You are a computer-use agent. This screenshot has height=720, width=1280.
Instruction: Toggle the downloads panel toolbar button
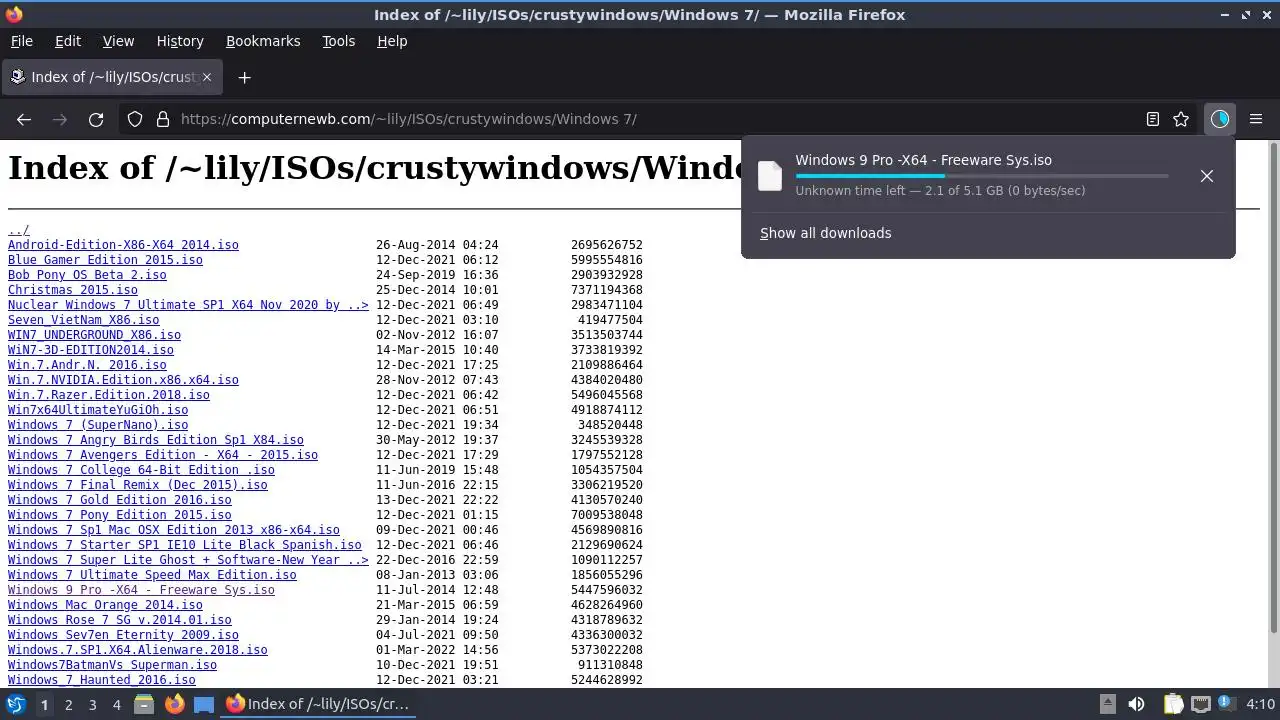(x=1220, y=119)
